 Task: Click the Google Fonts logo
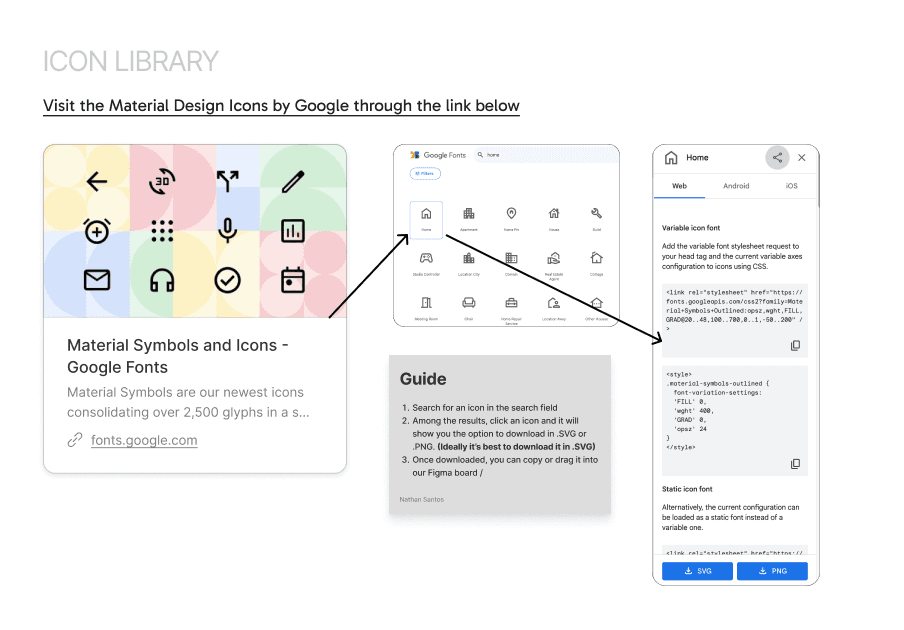click(x=438, y=155)
